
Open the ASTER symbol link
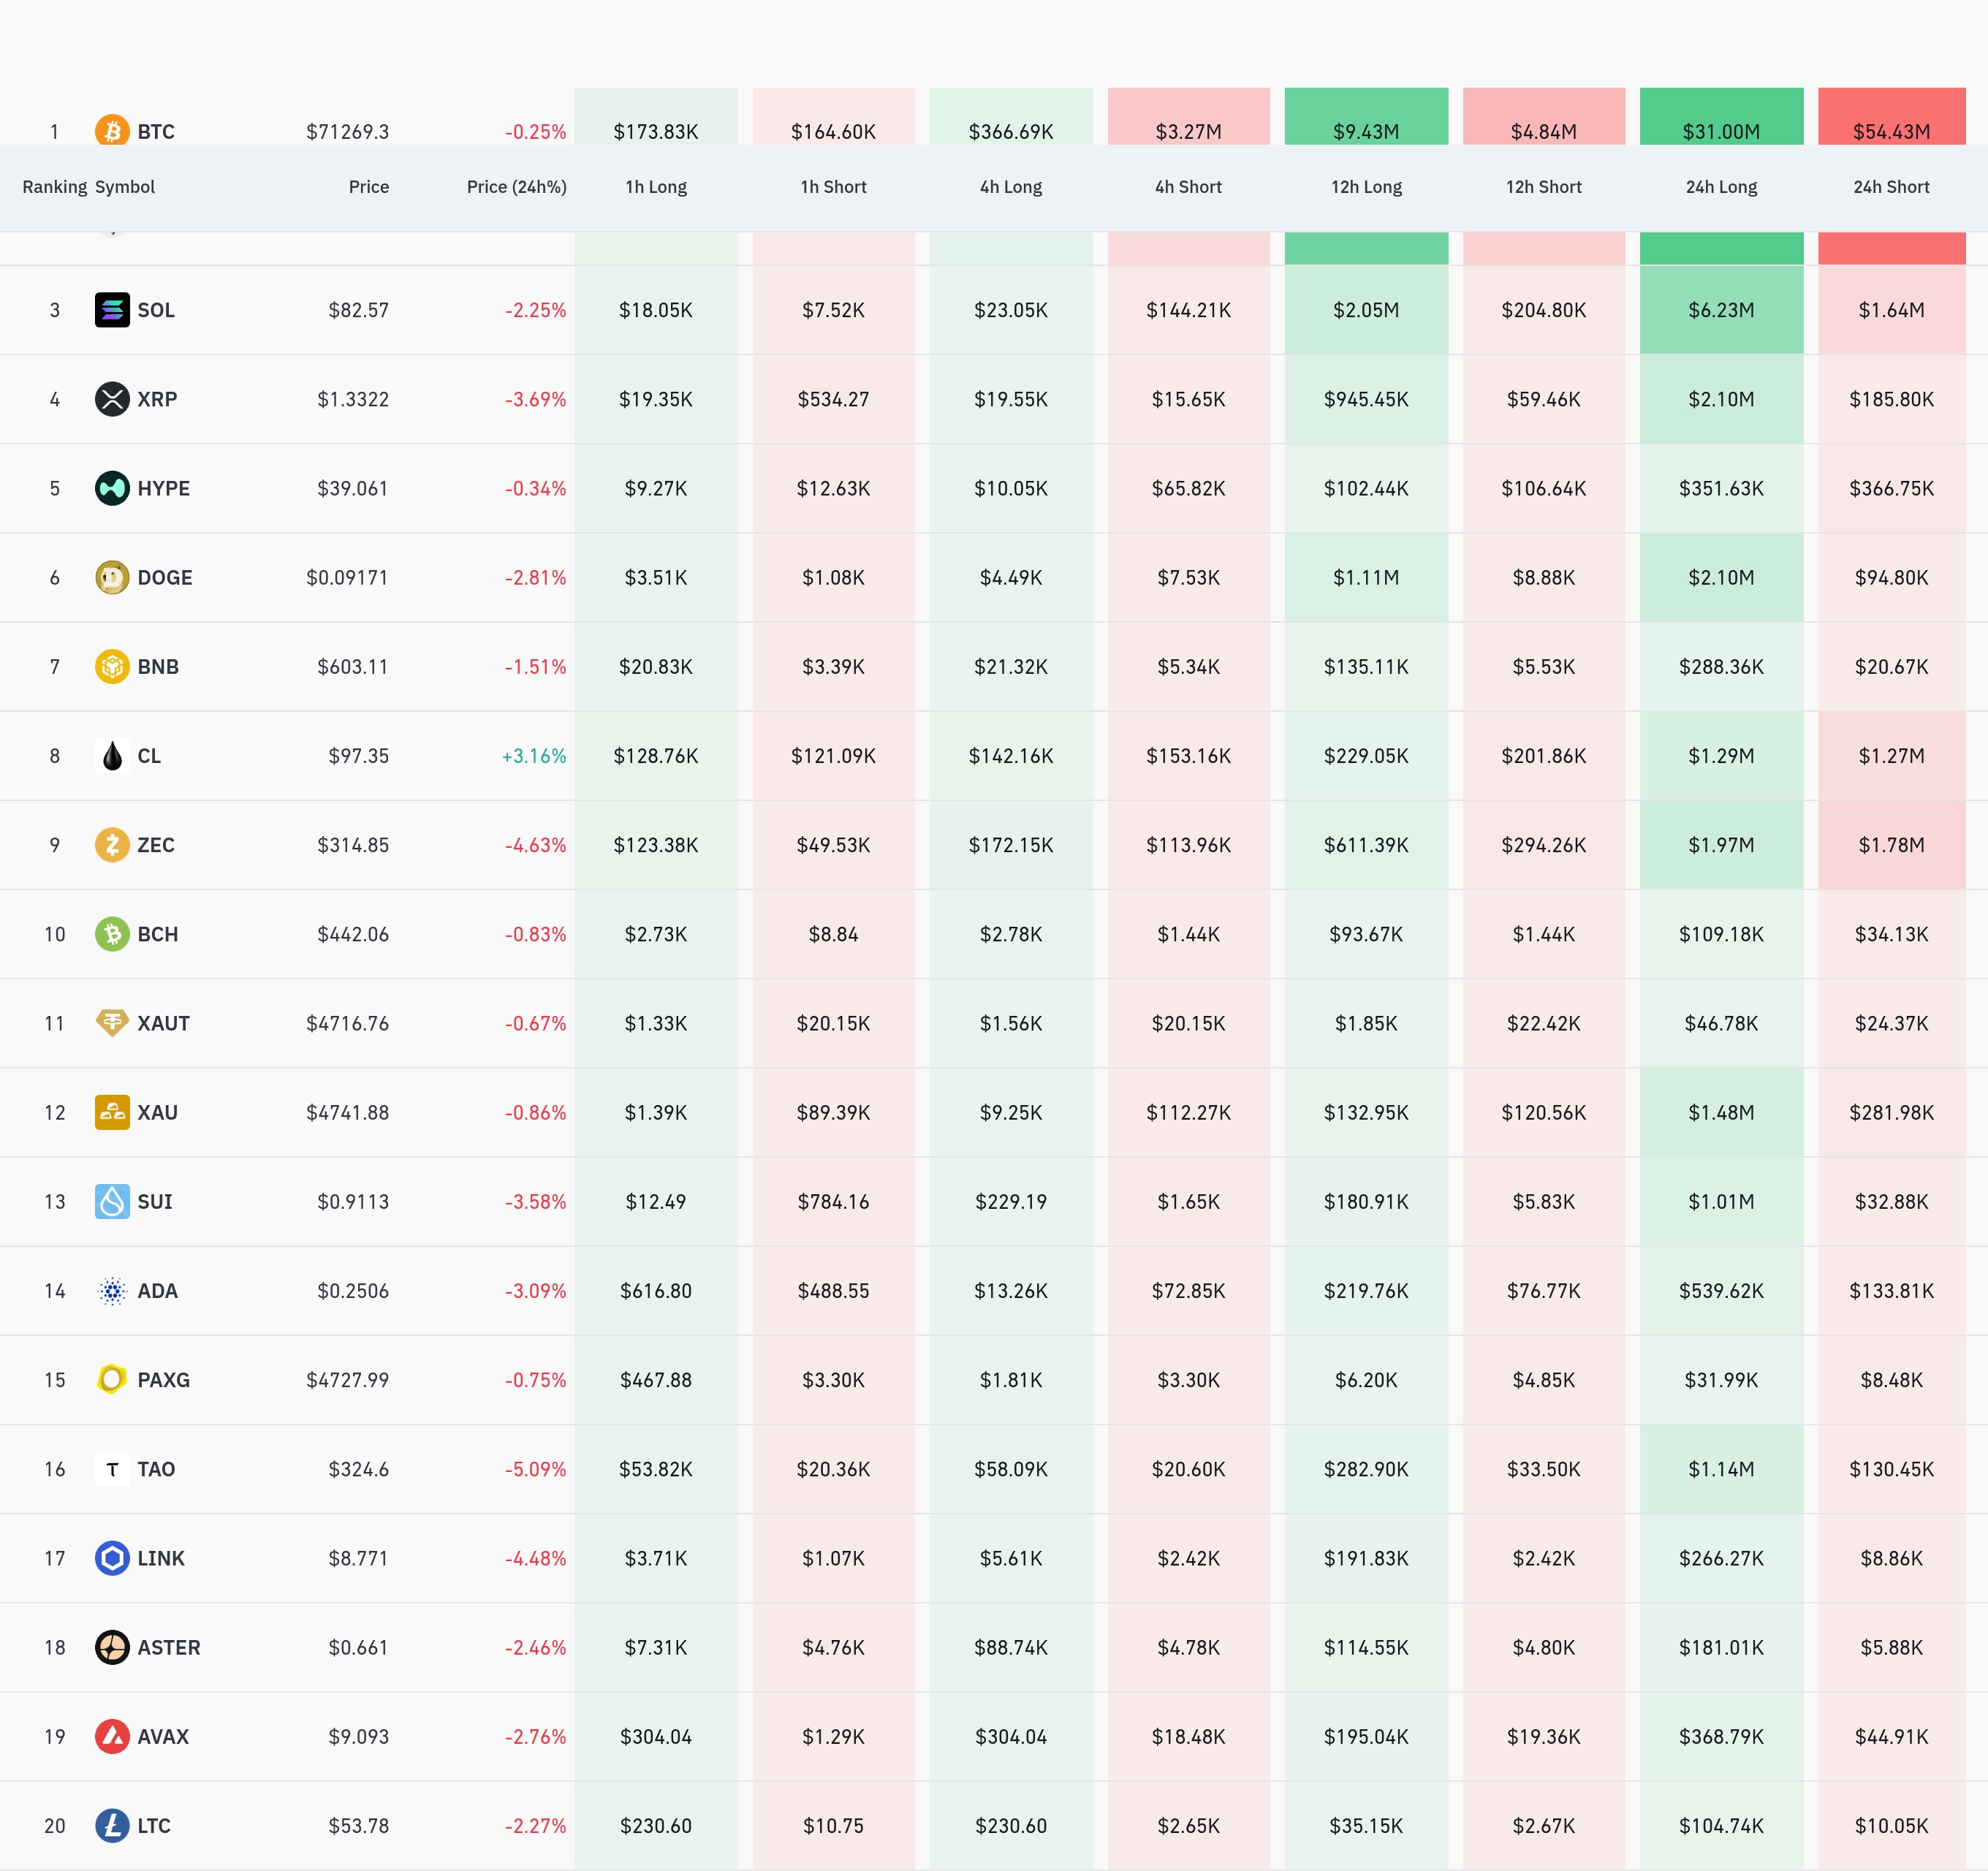coord(168,1647)
